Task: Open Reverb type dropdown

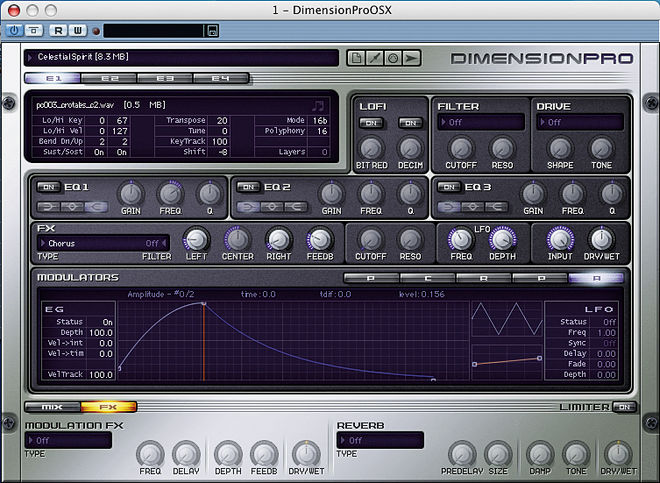Action: [380, 440]
